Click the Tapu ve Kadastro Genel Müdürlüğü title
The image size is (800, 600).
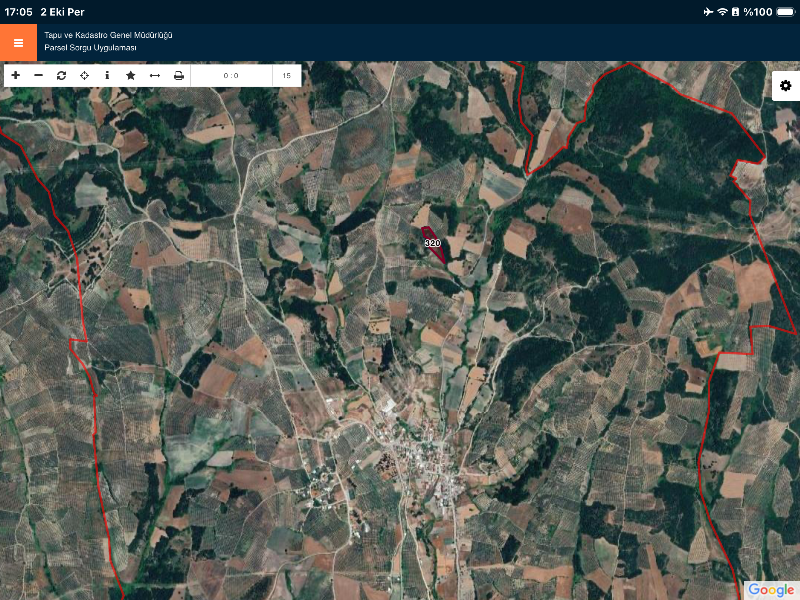(x=108, y=35)
